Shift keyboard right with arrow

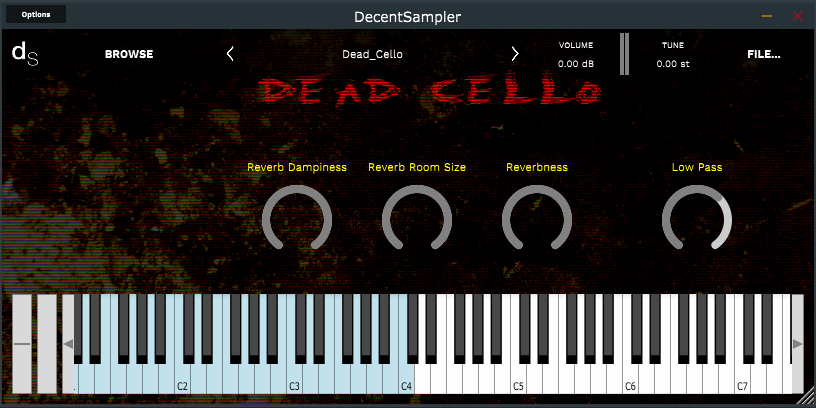797,343
